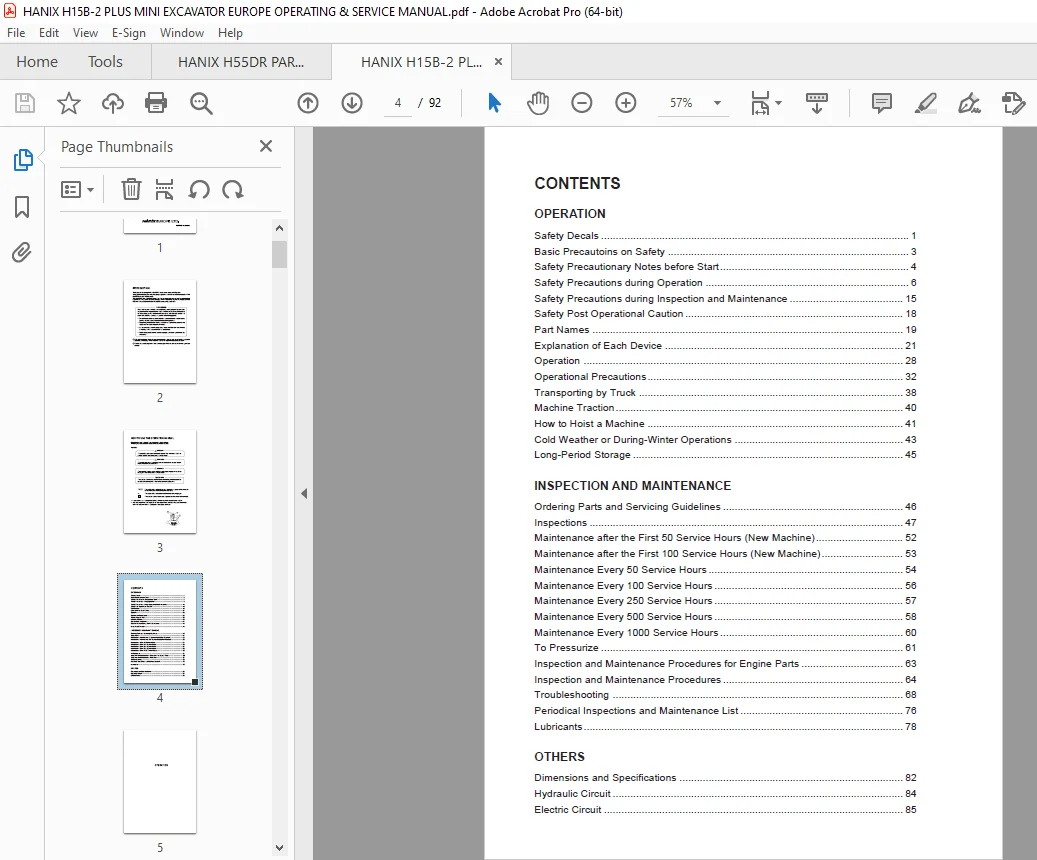The width and height of the screenshot is (1037, 860).
Task: Click the insert/extract pages icon
Action: click(164, 190)
